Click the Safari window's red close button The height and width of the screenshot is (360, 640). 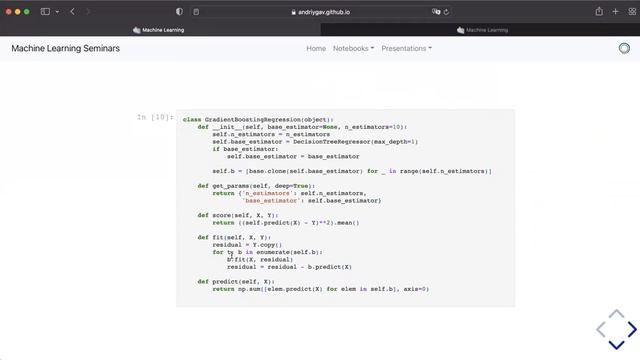[9, 12]
